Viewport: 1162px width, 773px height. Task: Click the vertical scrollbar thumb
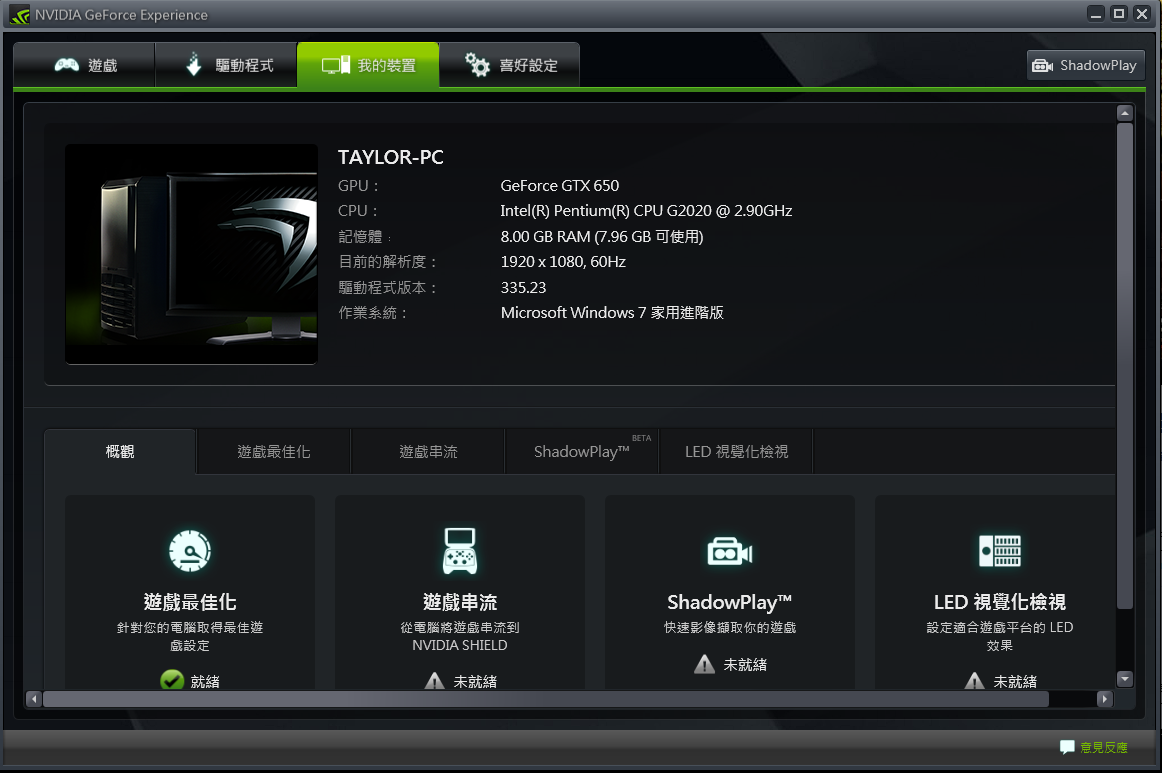[1125, 366]
